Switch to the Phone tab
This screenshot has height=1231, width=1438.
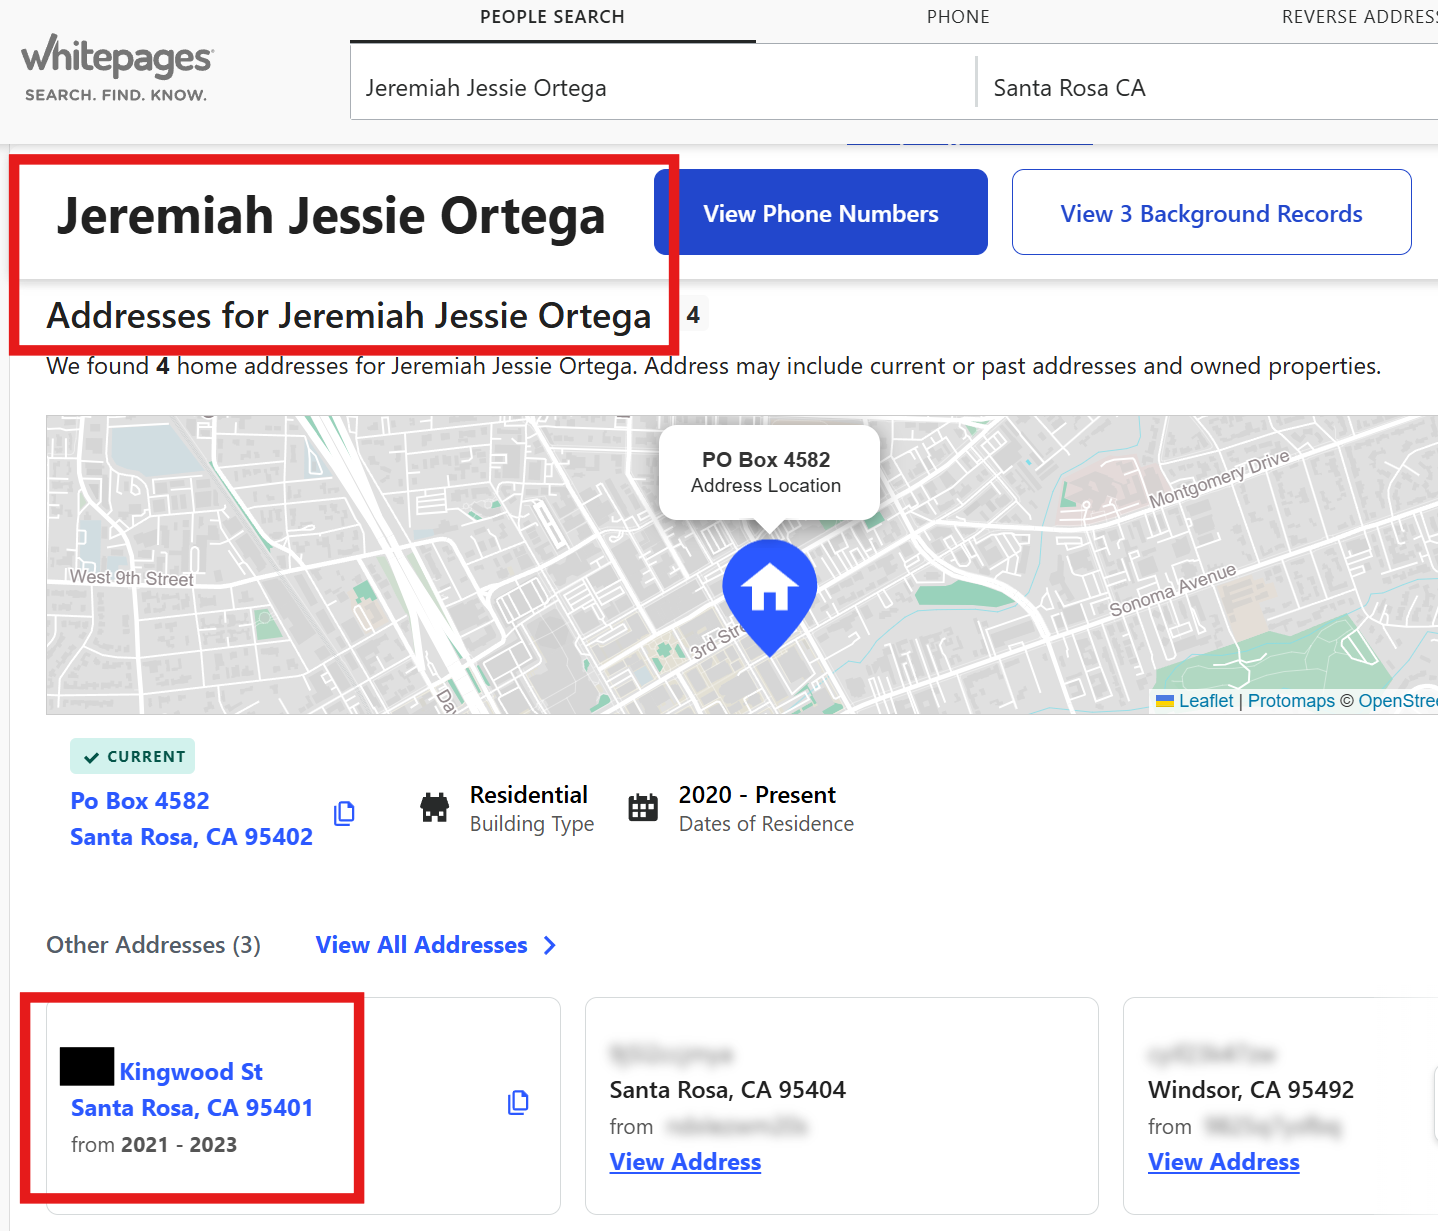pos(958,17)
